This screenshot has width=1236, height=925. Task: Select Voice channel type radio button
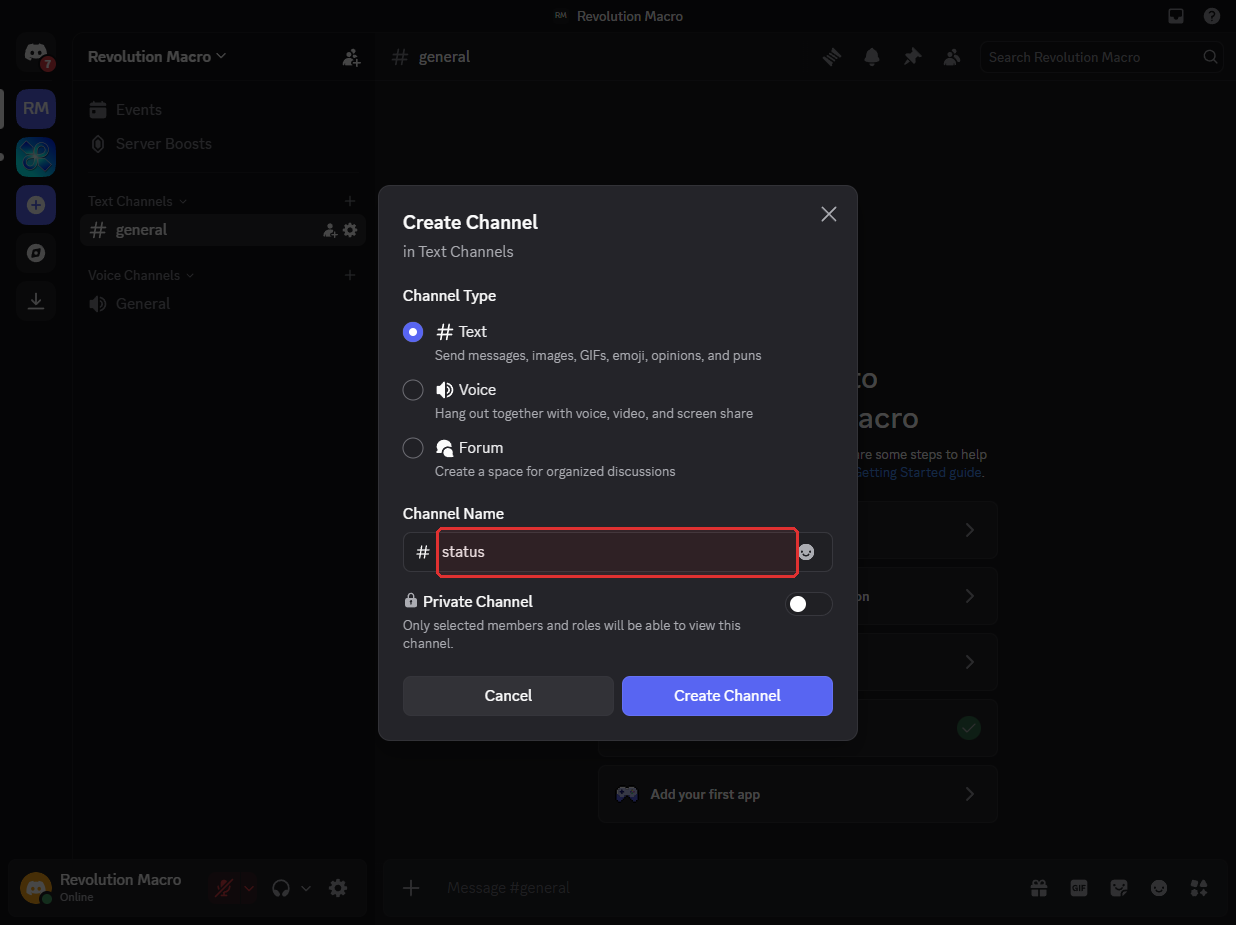tap(413, 390)
